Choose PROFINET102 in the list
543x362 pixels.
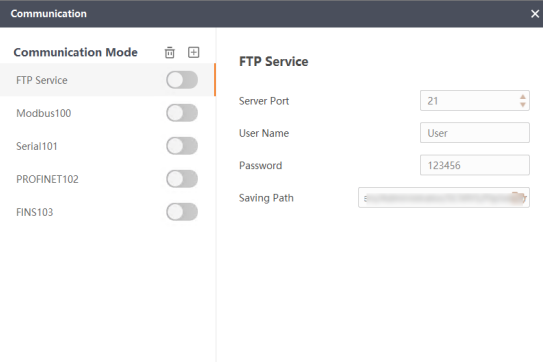(107, 179)
